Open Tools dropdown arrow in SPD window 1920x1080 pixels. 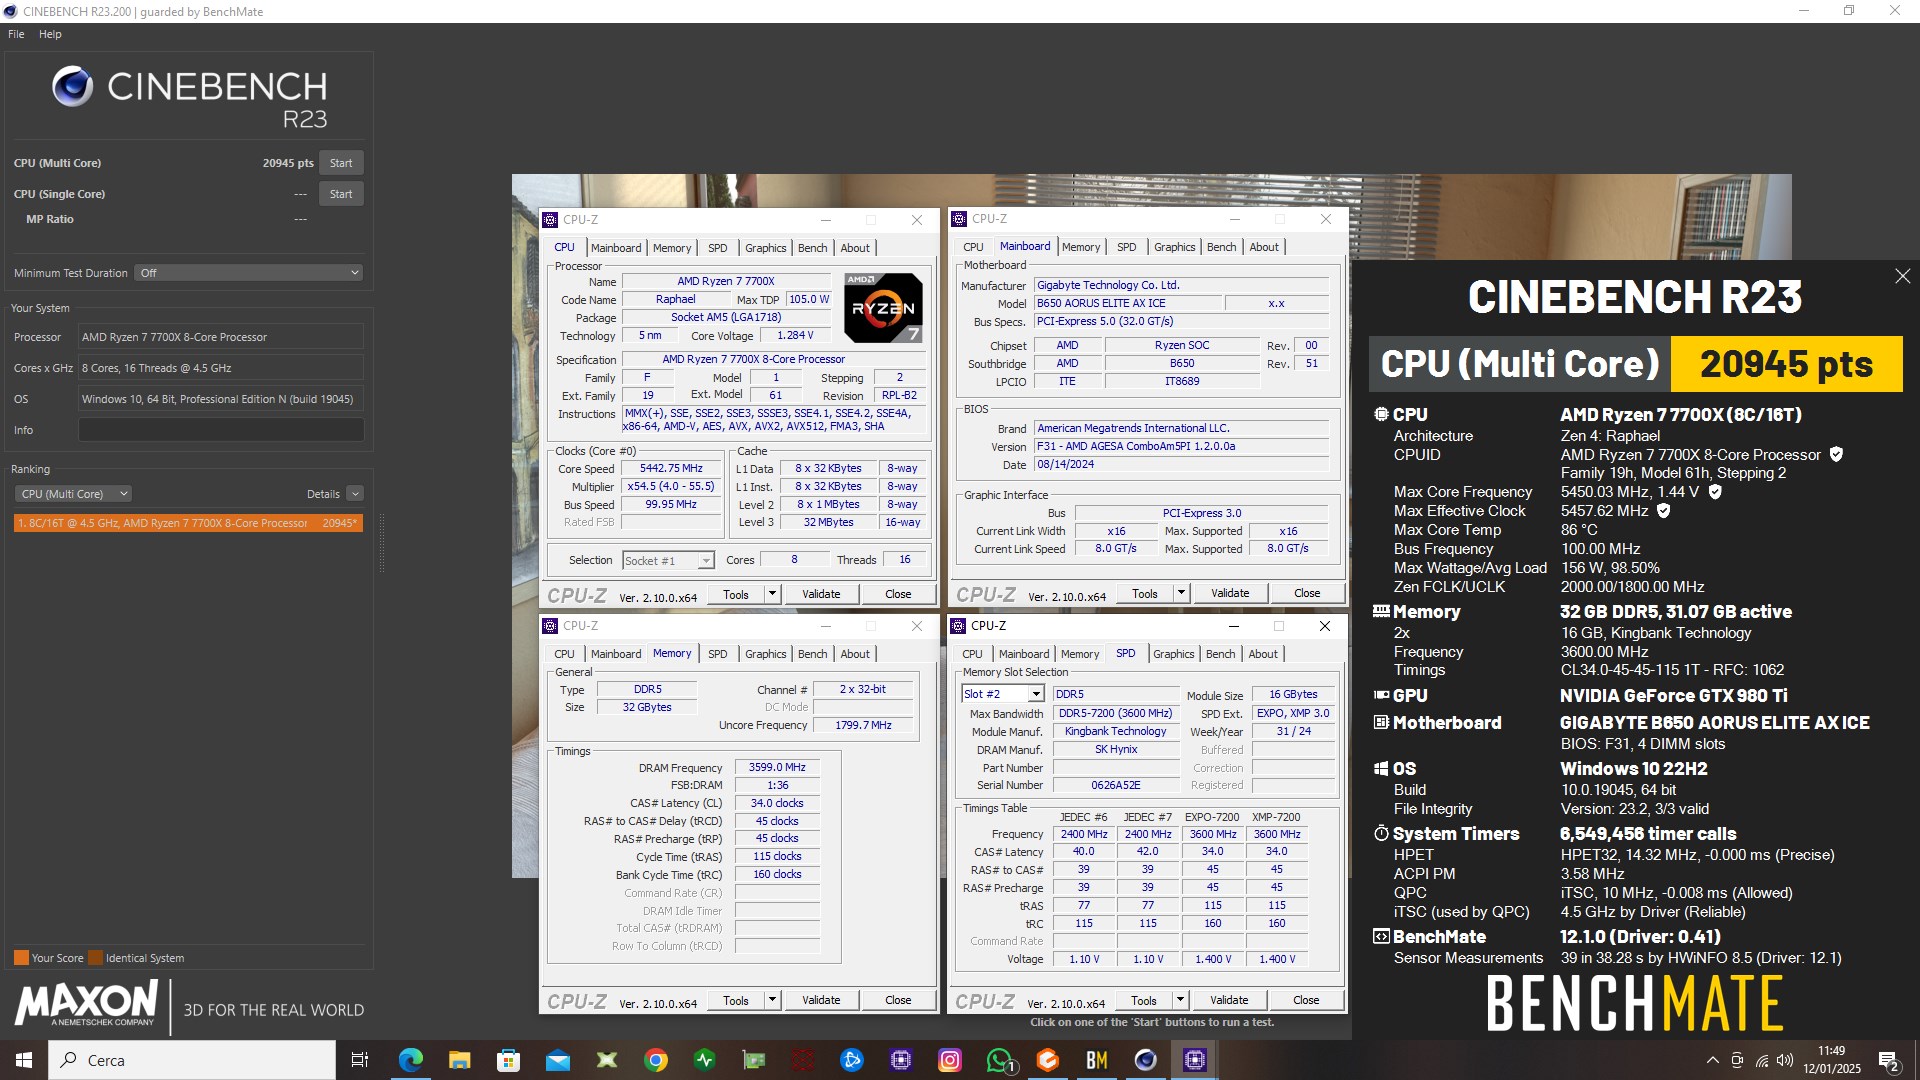1180,1000
